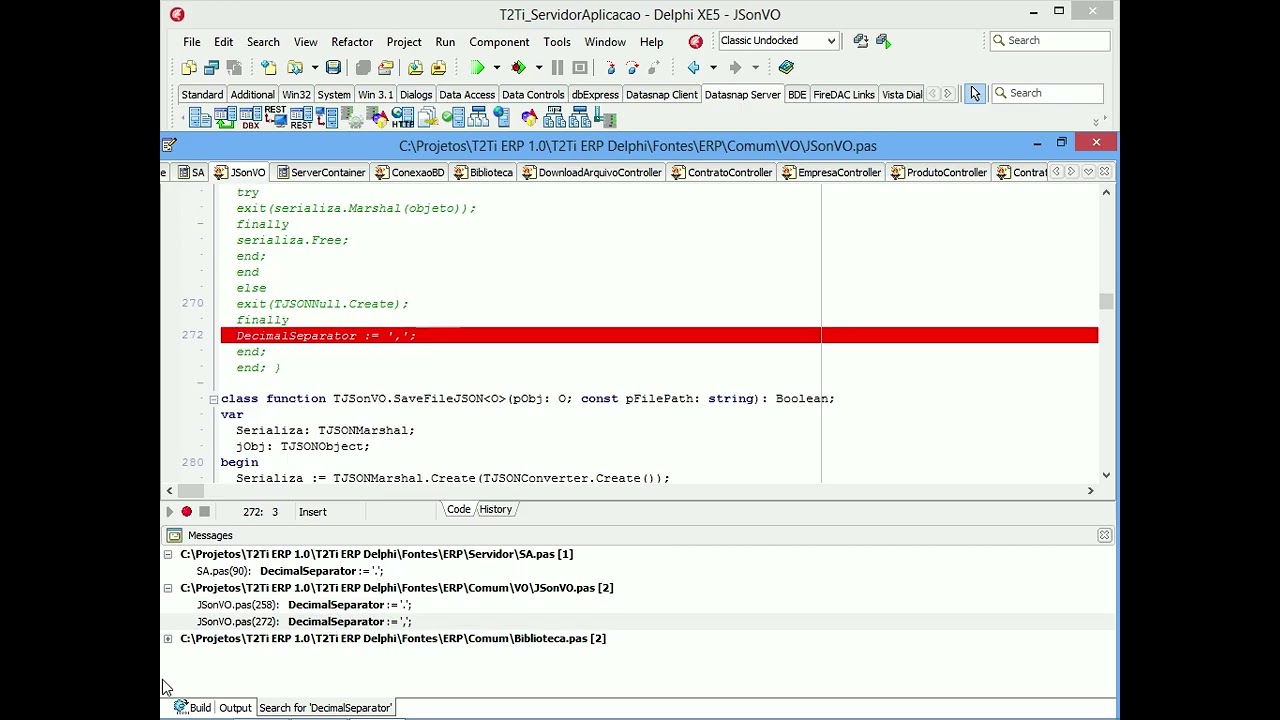Switch to ServerContainer editor tab
1280x720 pixels.
[x=320, y=172]
